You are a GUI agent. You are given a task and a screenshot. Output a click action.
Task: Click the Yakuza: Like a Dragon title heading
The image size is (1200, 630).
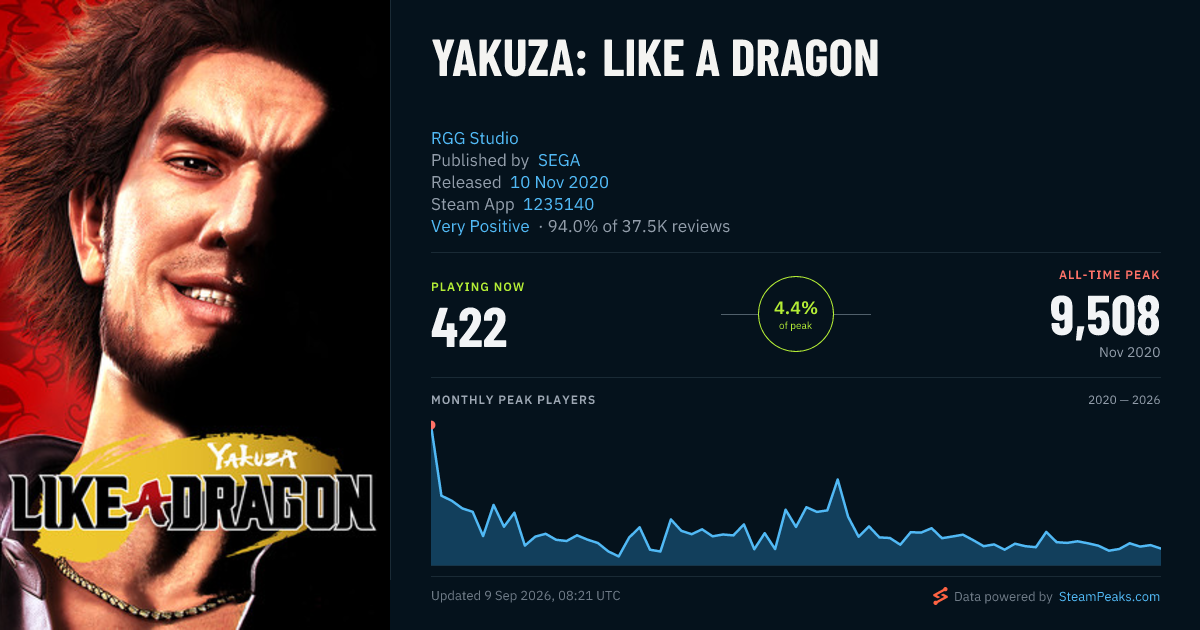point(655,60)
